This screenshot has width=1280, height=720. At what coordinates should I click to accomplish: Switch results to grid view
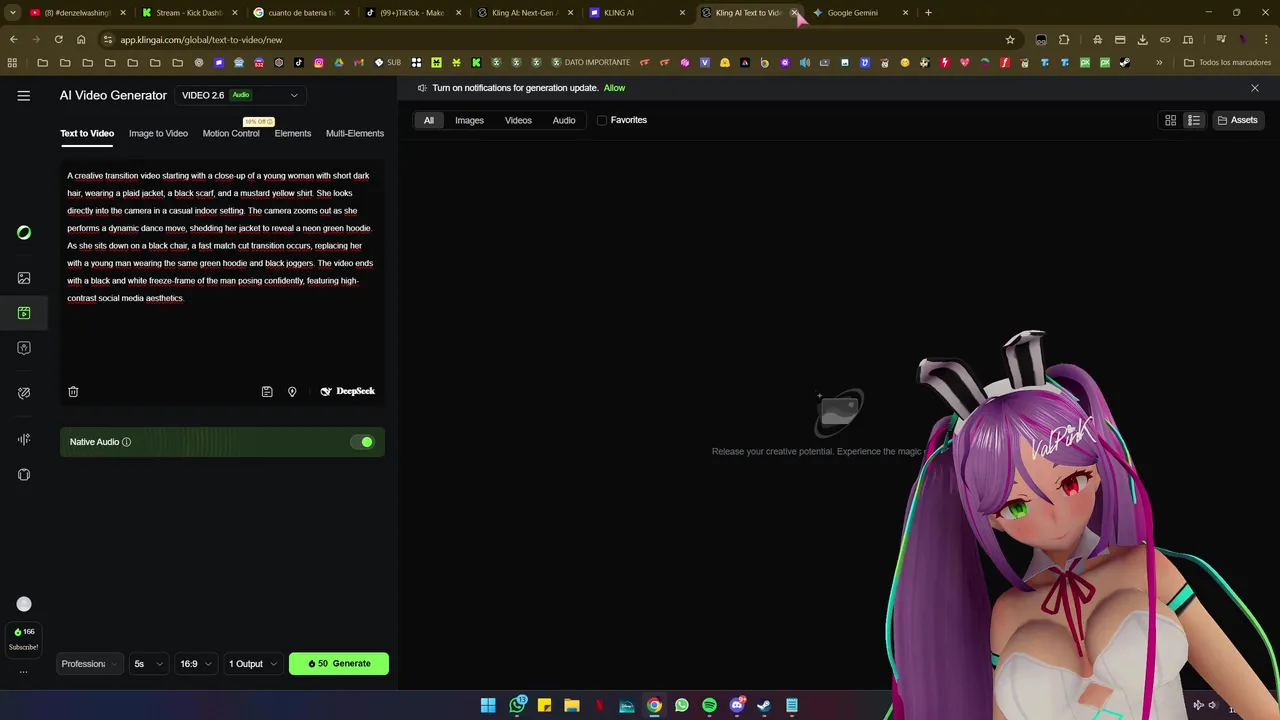point(1170,120)
